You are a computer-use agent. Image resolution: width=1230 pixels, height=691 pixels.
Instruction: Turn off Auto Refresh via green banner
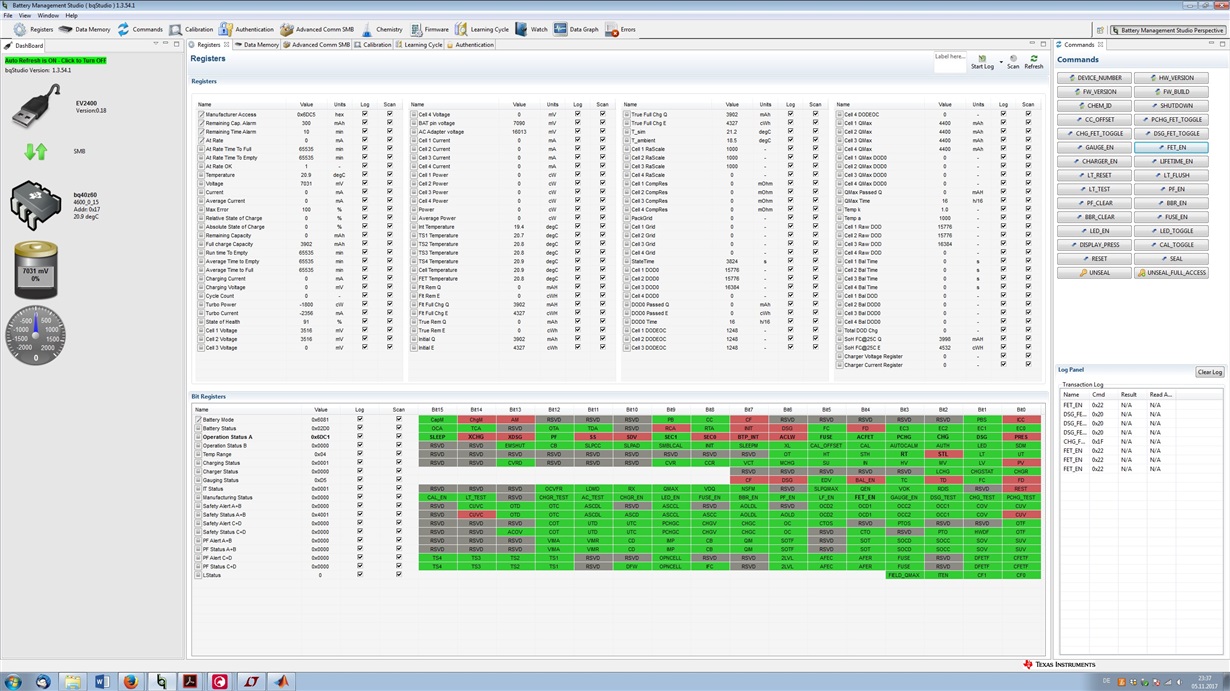[x=56, y=61]
